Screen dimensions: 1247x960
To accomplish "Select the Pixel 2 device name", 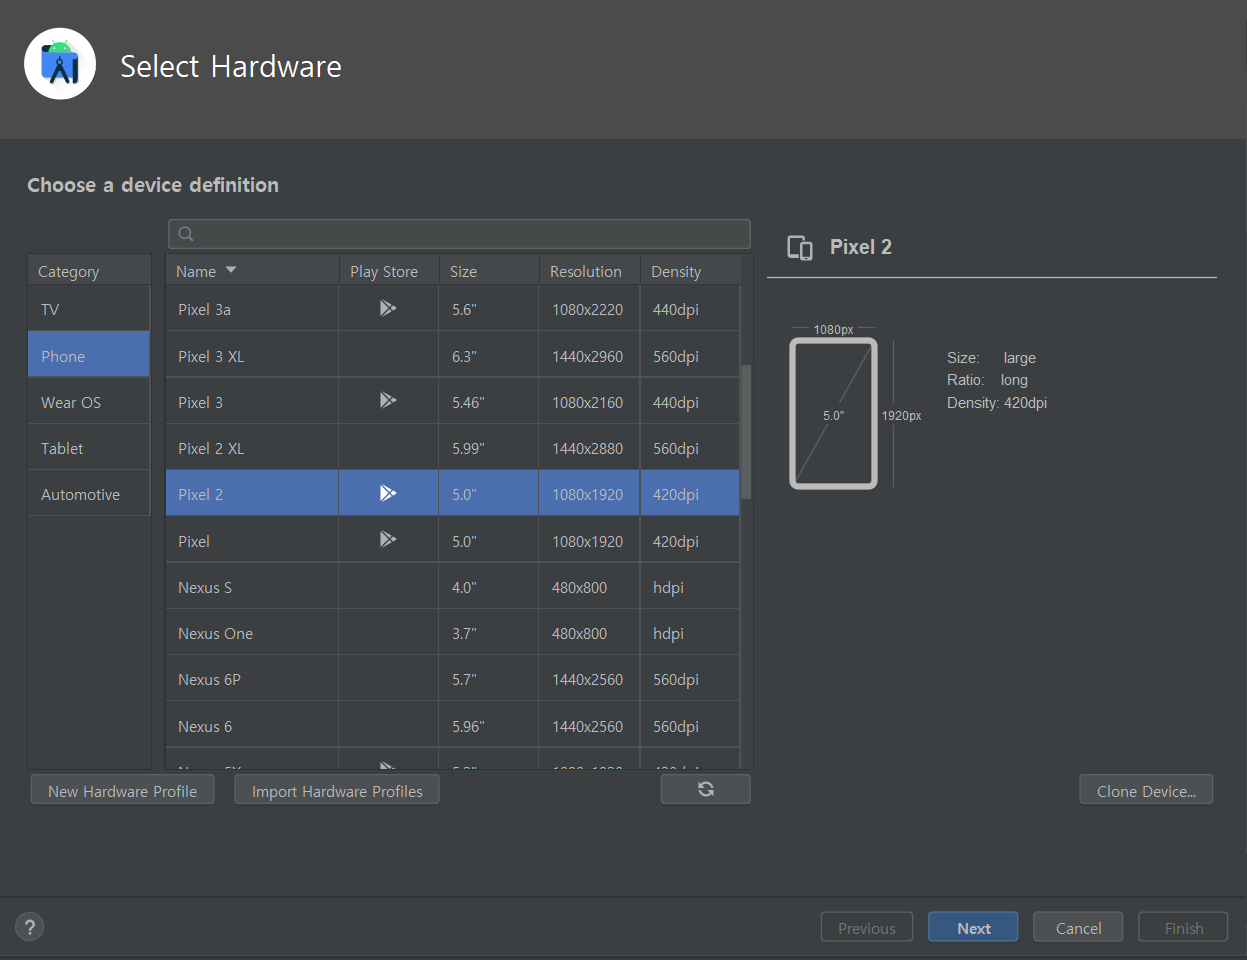I will click(x=200, y=494).
